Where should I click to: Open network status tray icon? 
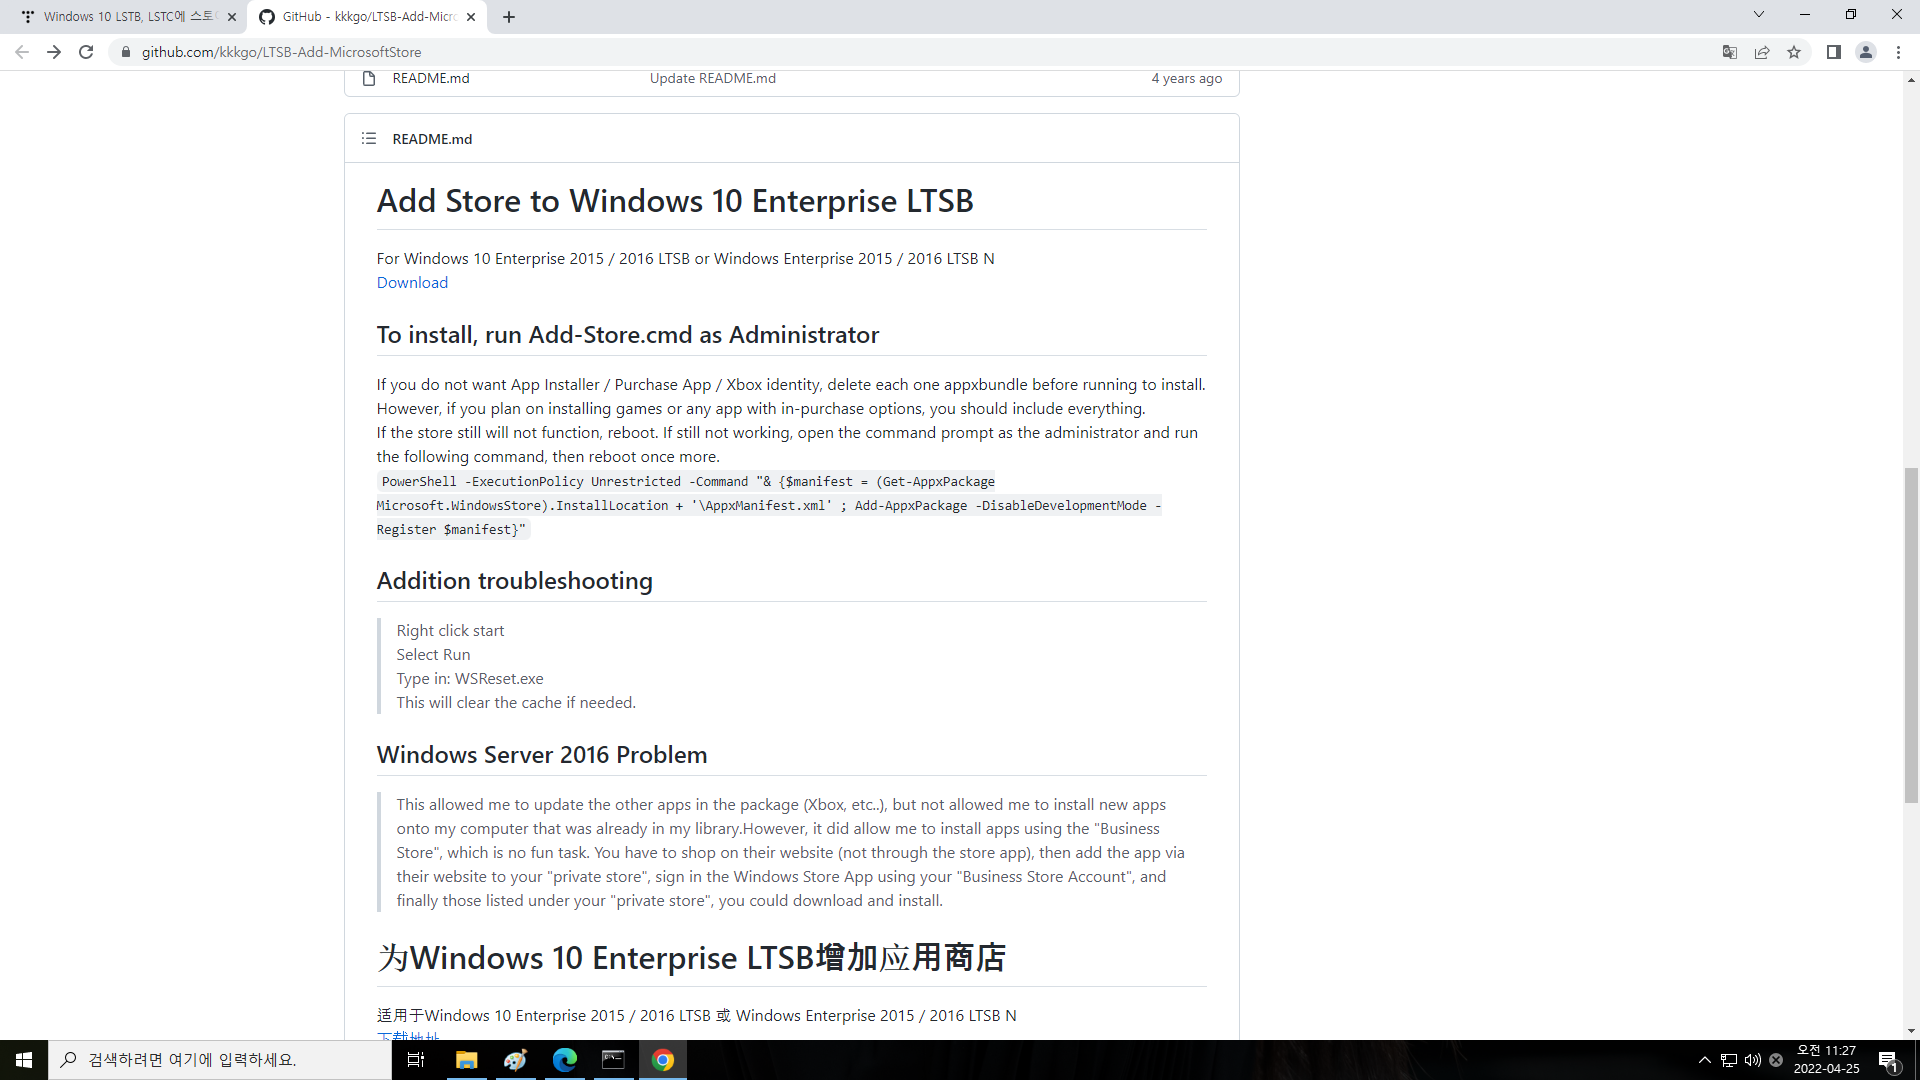1729,1060
